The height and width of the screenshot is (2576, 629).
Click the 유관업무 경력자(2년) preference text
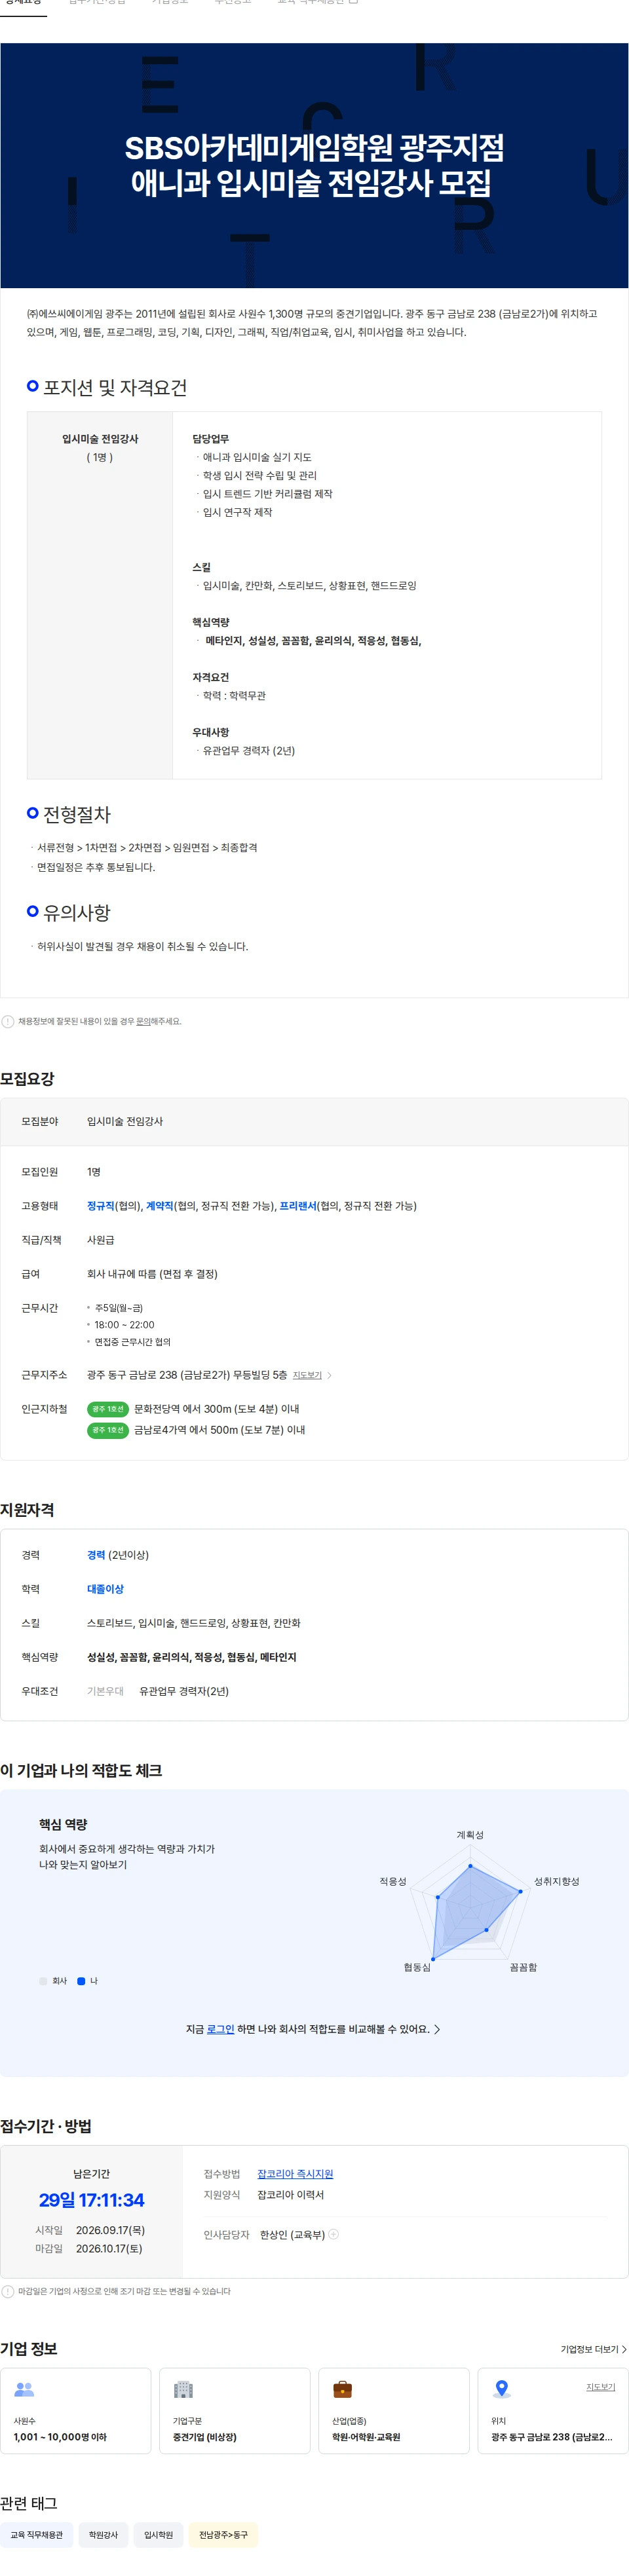184,1691
